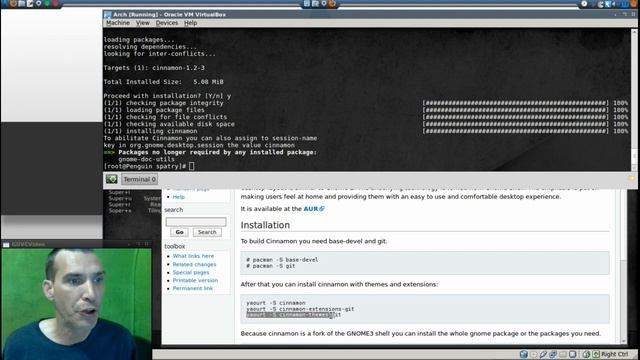Screen dimensions: 640x360
Task: Open the Special pages link
Action: [x=191, y=272]
